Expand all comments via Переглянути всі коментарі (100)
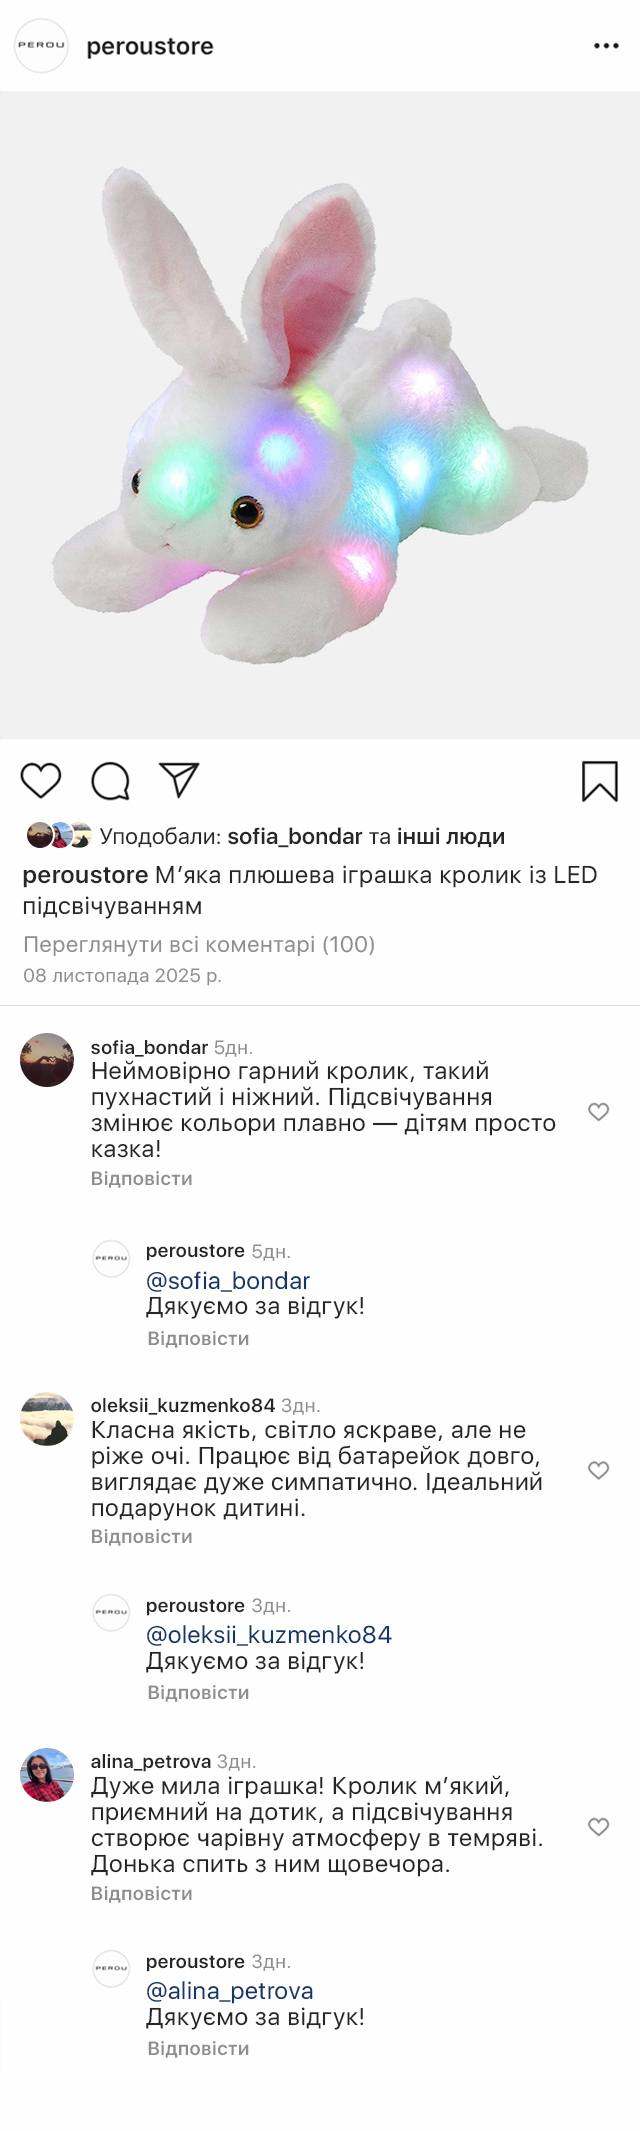Image resolution: width=640 pixels, height=2131 pixels. tap(198, 944)
